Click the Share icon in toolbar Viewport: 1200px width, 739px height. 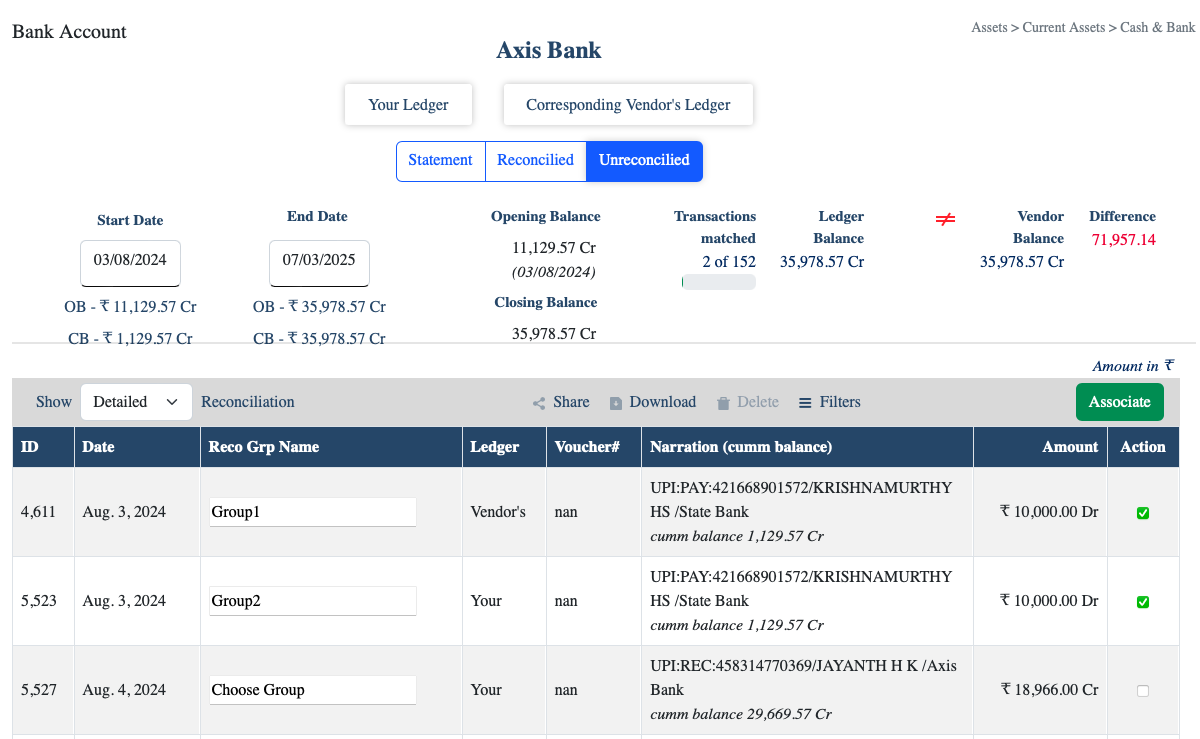pyautogui.click(x=539, y=403)
